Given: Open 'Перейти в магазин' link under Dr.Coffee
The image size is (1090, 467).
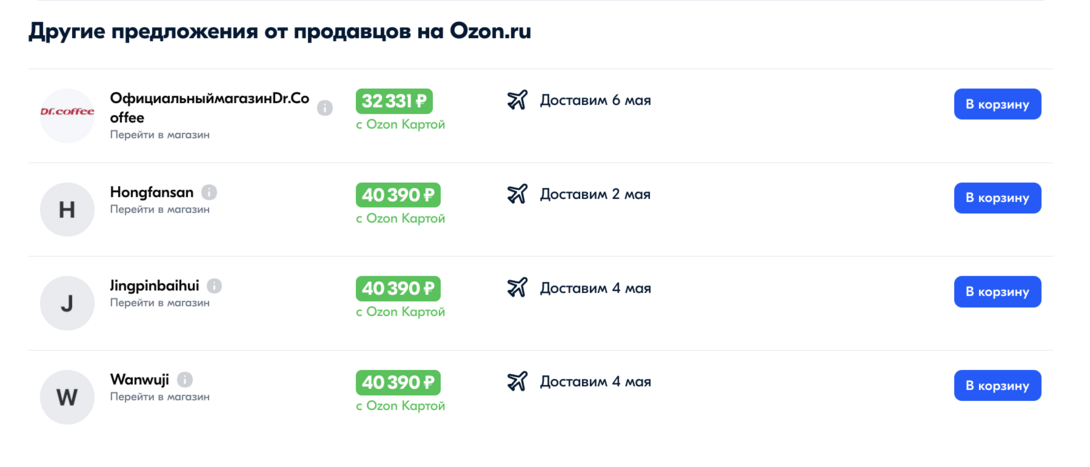Looking at the screenshot, I should (x=160, y=135).
